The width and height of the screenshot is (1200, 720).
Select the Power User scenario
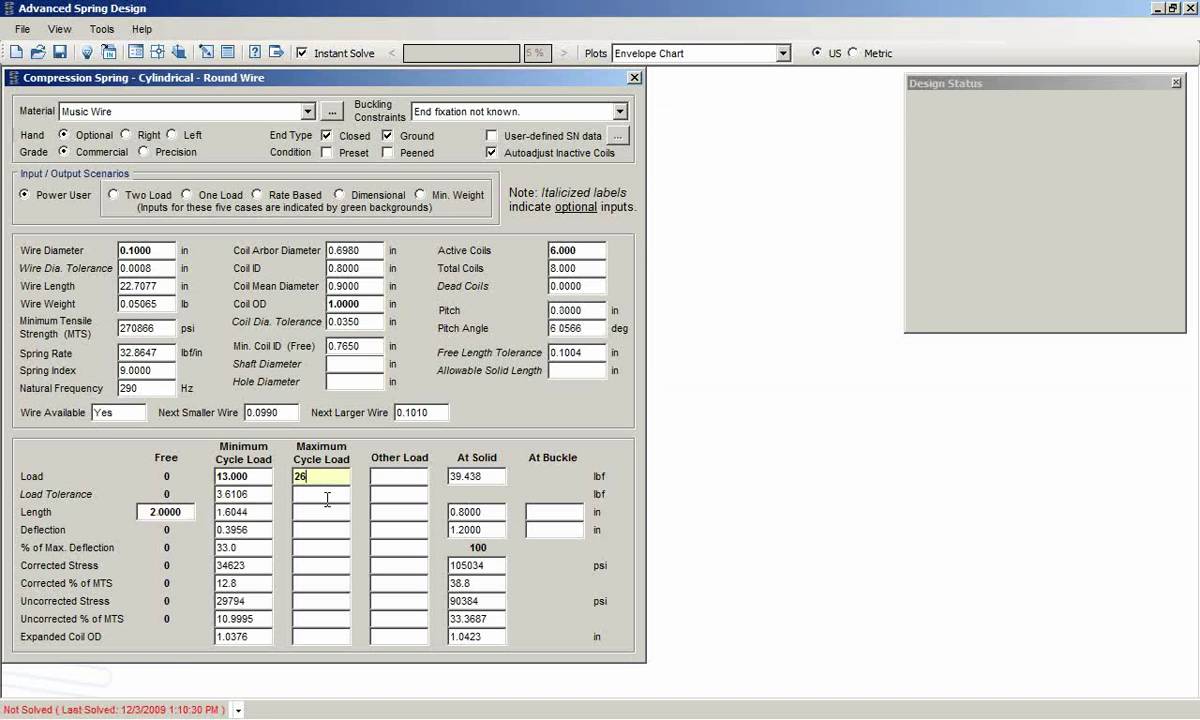(25, 194)
